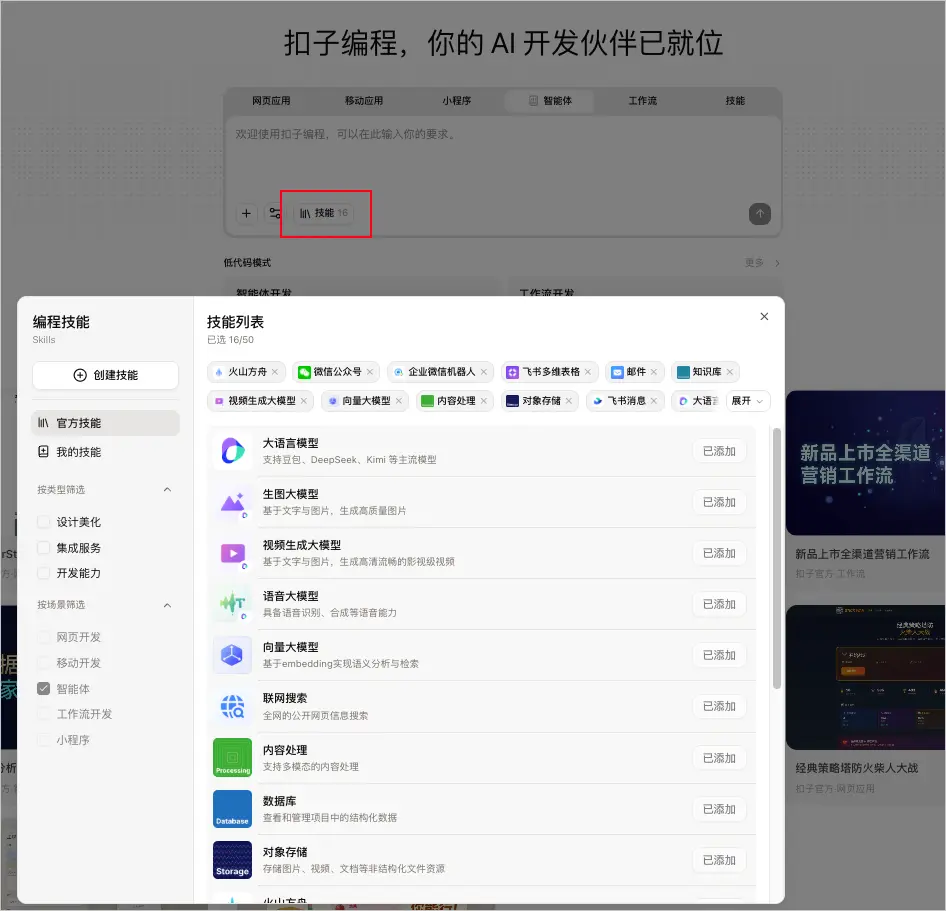Open the 新品上市全渠道营销工作流 thumbnail
The height and width of the screenshot is (911, 946).
(865, 463)
